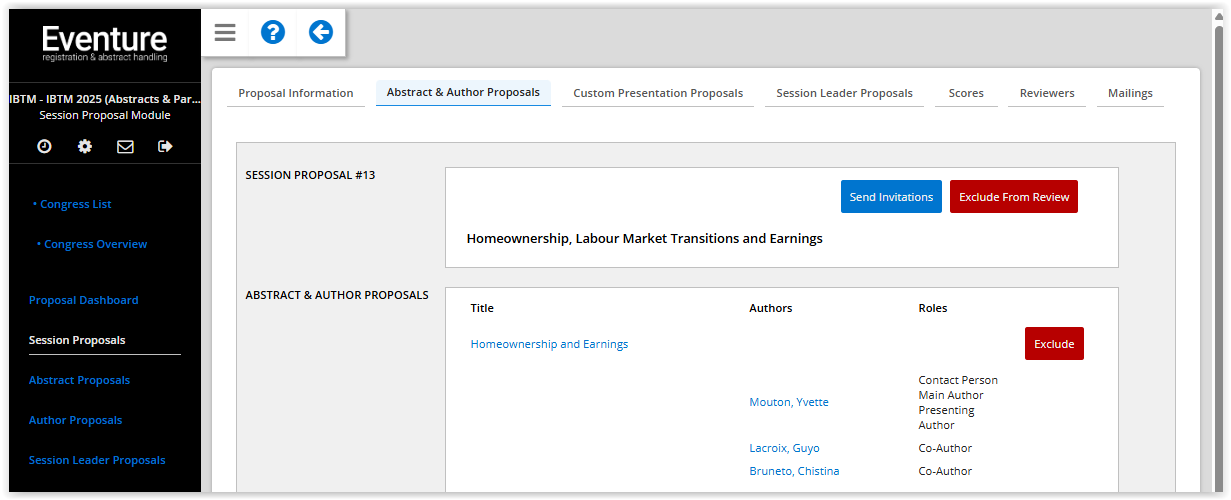Switch to the Proposal Information tab
The width and height of the screenshot is (1231, 500).
coord(296,93)
